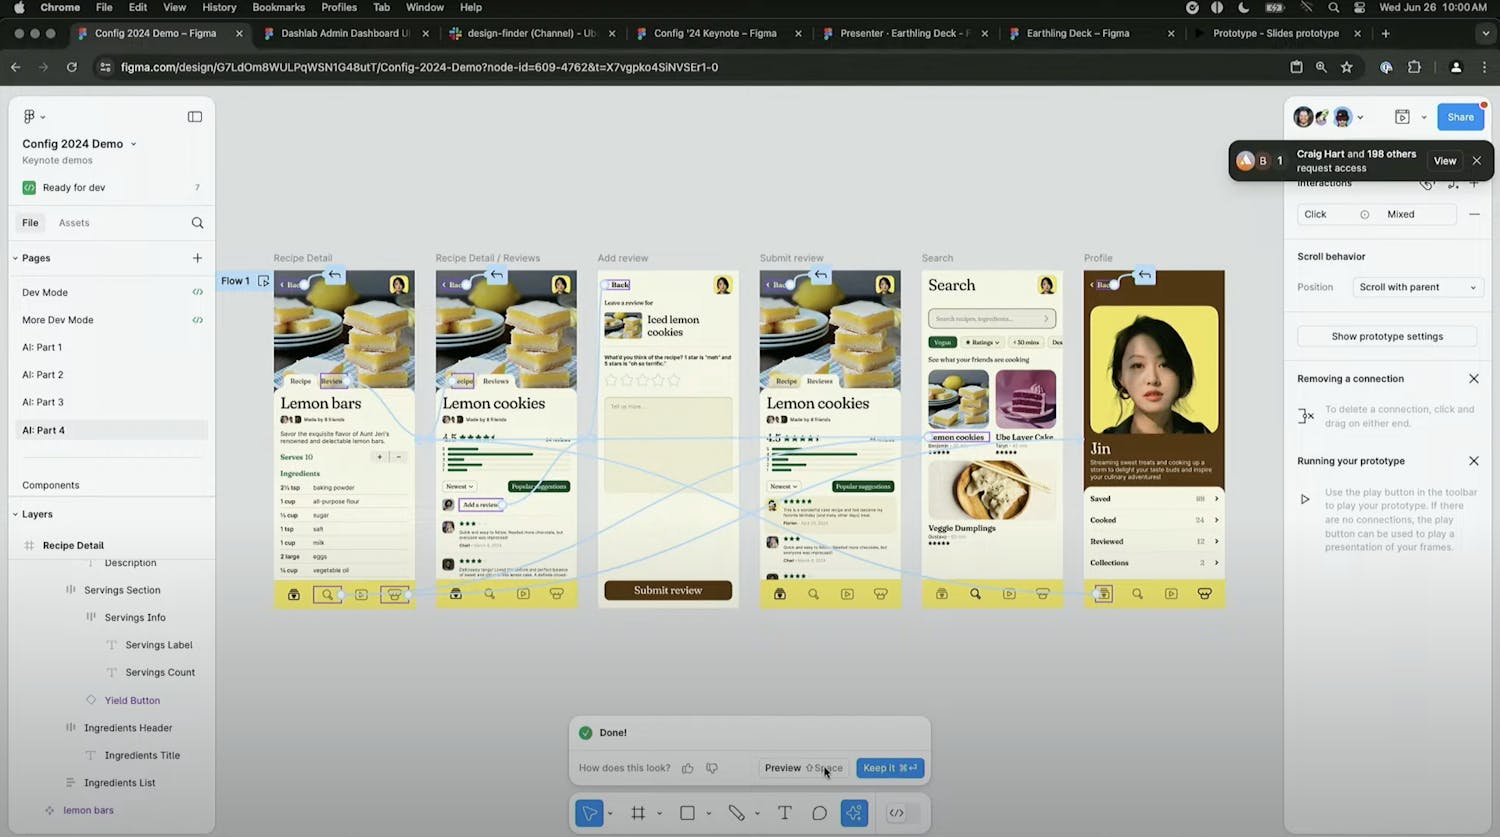Give thumbs up feedback on result
This screenshot has width=1500, height=837.
688,768
